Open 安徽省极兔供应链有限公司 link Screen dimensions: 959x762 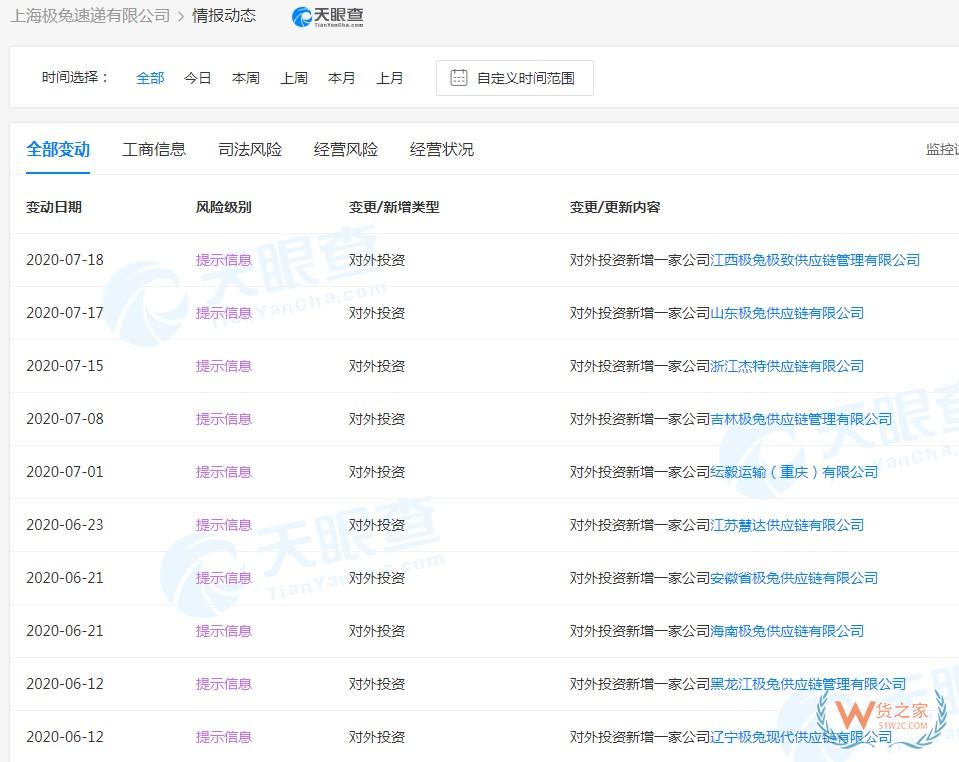[794, 578]
